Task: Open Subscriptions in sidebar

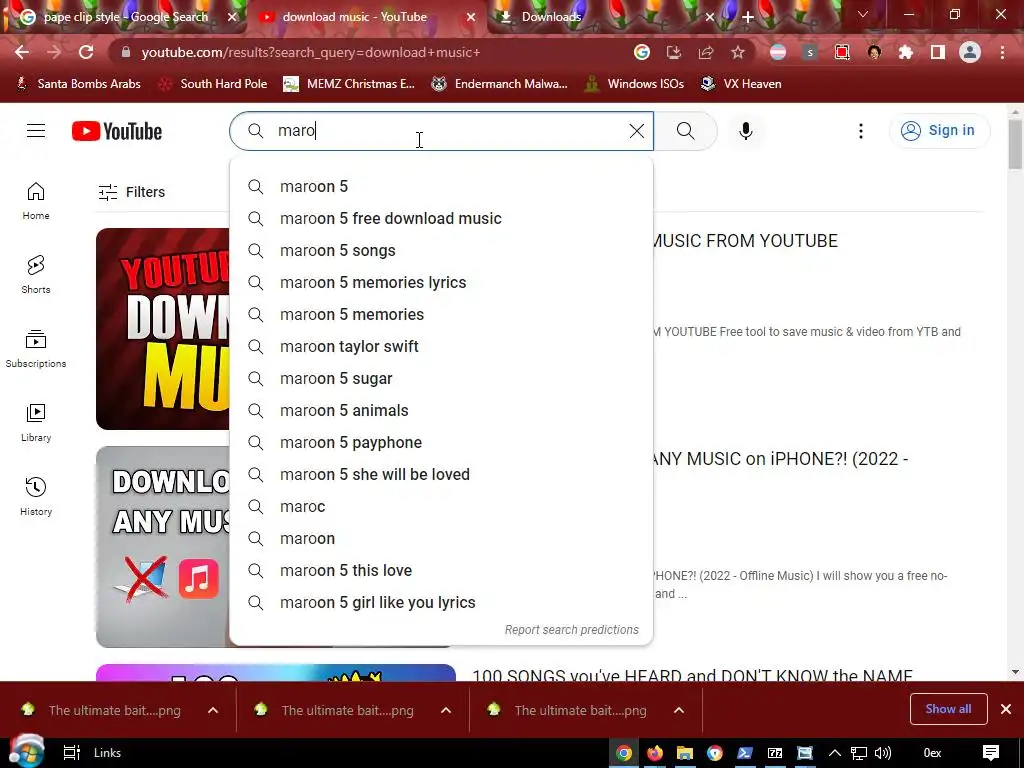Action: 36,349
